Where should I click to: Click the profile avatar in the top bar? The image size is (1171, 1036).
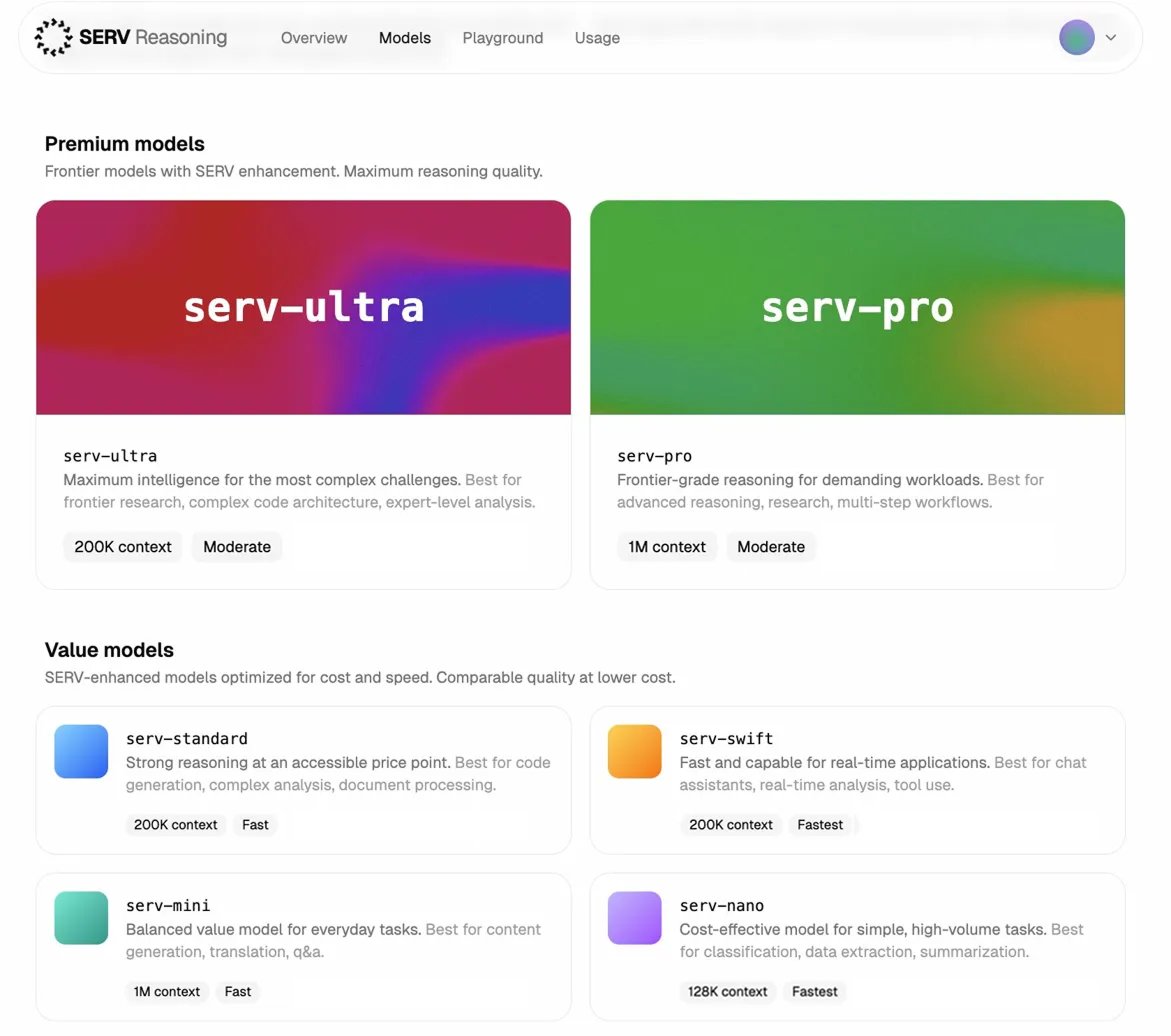pos(1076,37)
